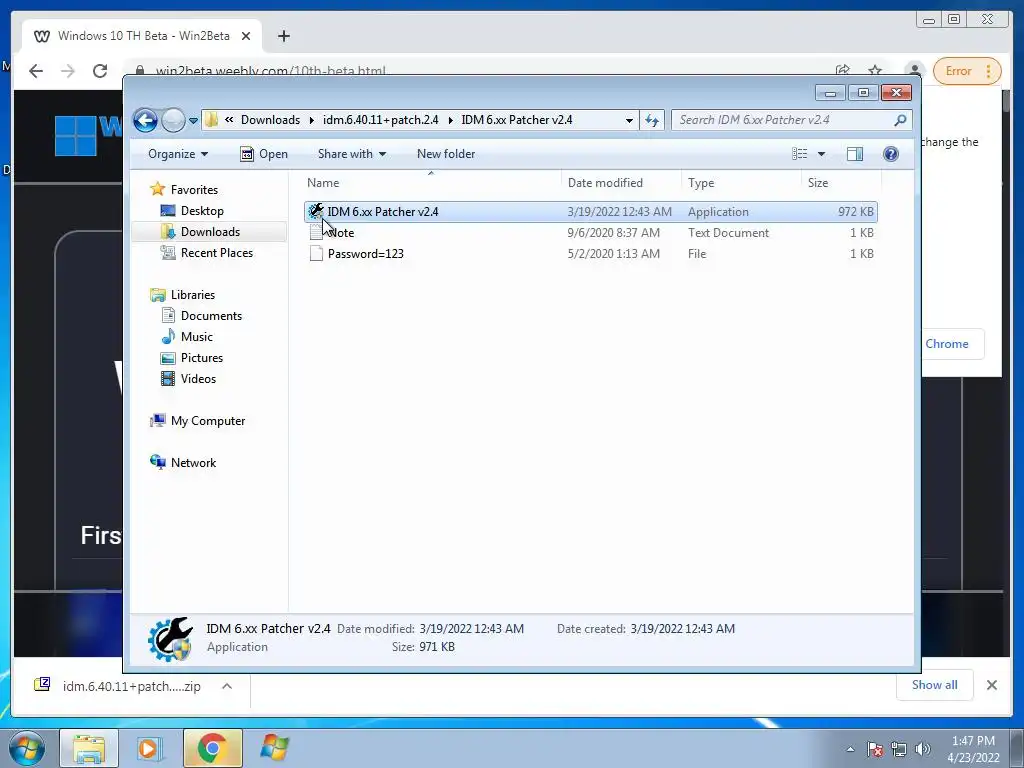Click the Windows Start orb

coord(27,748)
